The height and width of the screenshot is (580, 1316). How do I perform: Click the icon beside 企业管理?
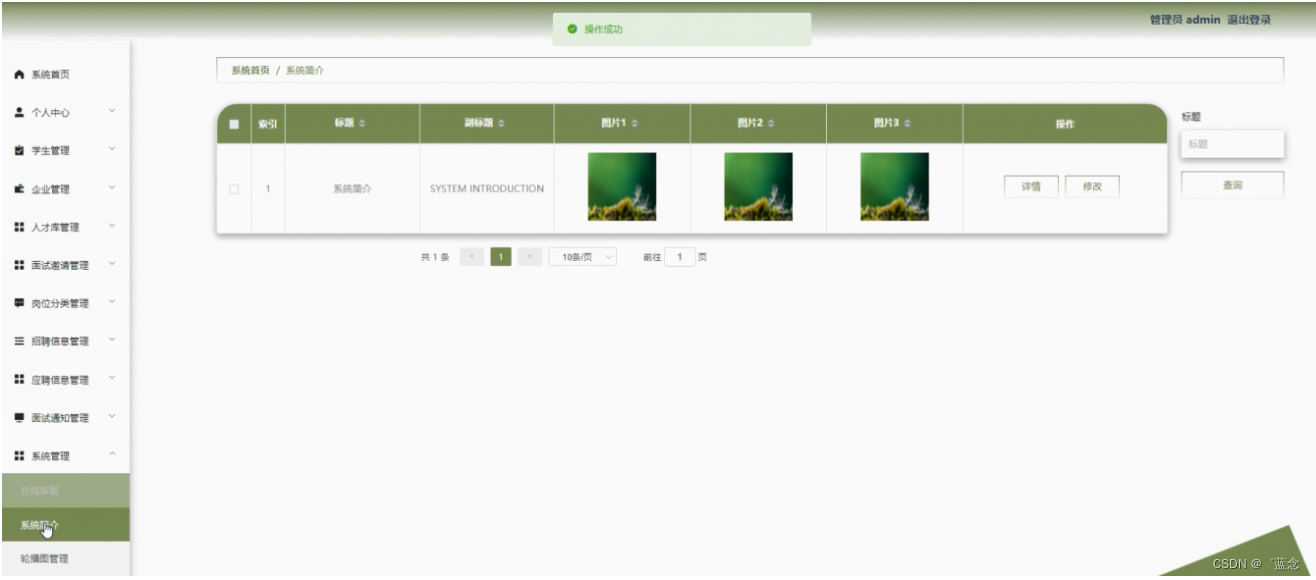pos(19,189)
